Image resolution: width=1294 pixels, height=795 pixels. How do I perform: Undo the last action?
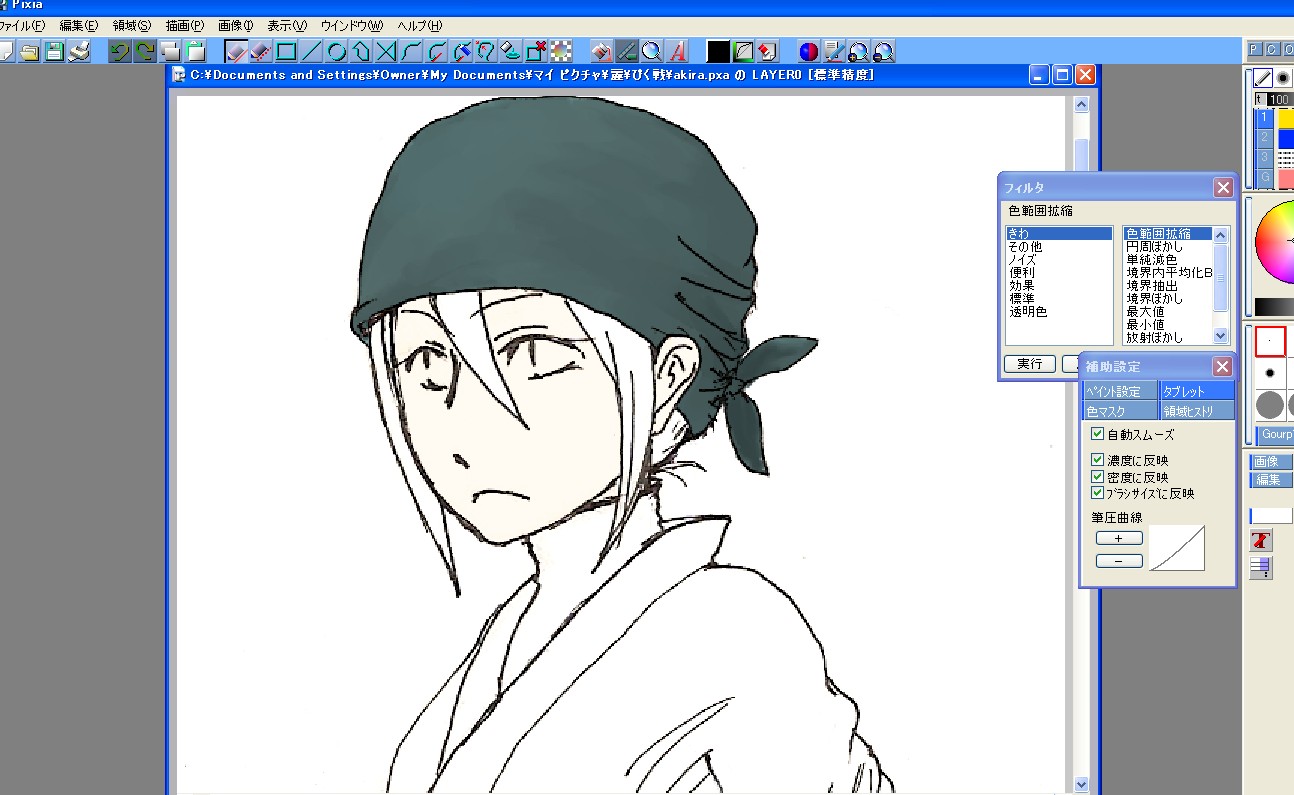click(120, 51)
